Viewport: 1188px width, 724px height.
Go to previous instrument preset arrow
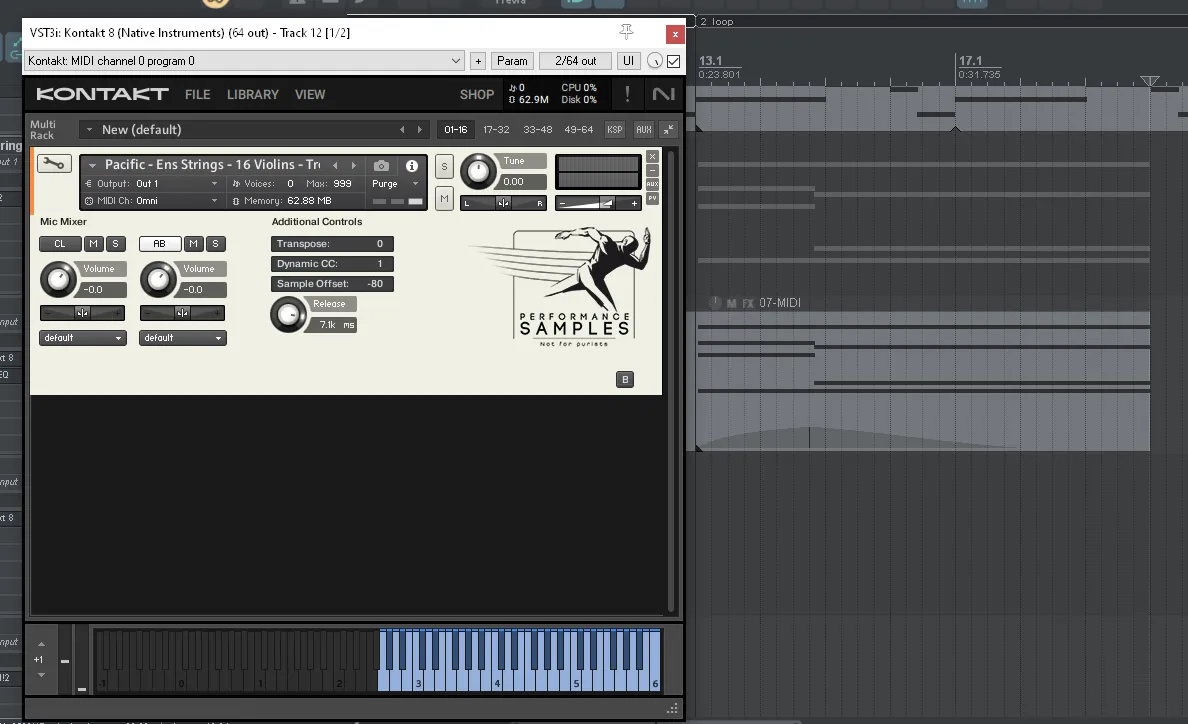(335, 165)
